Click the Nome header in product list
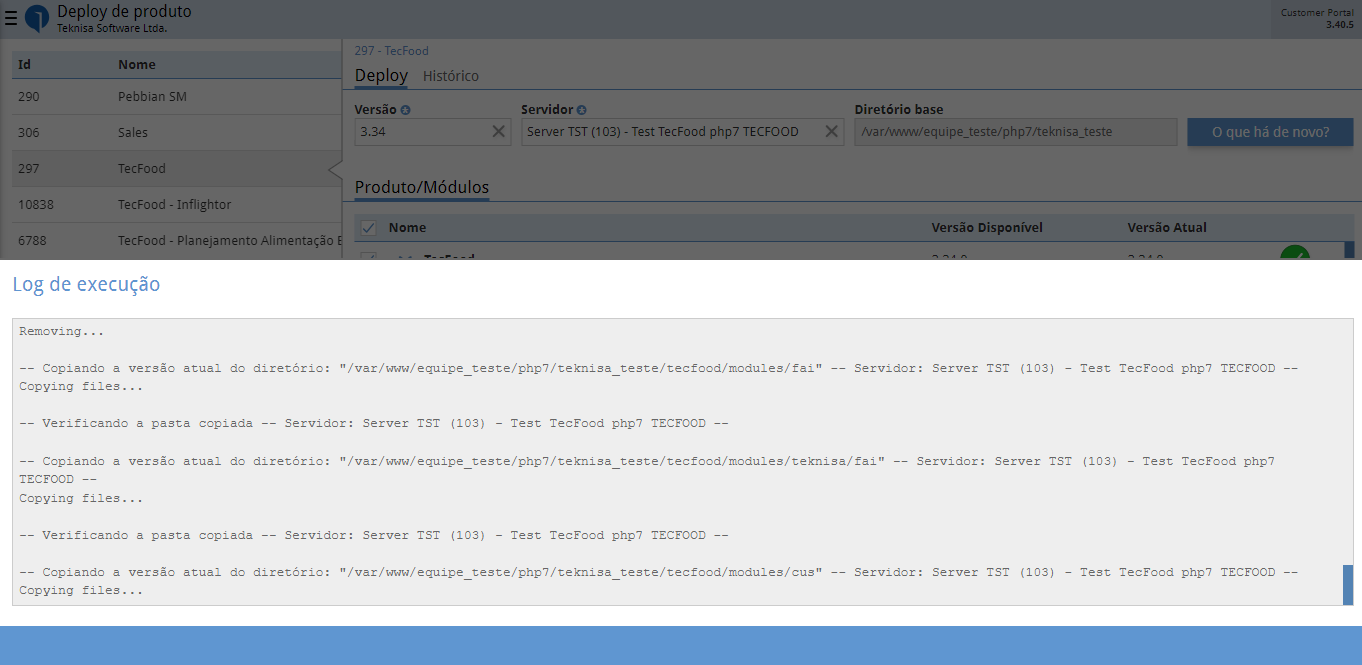Image resolution: width=1362 pixels, height=665 pixels. (x=137, y=65)
